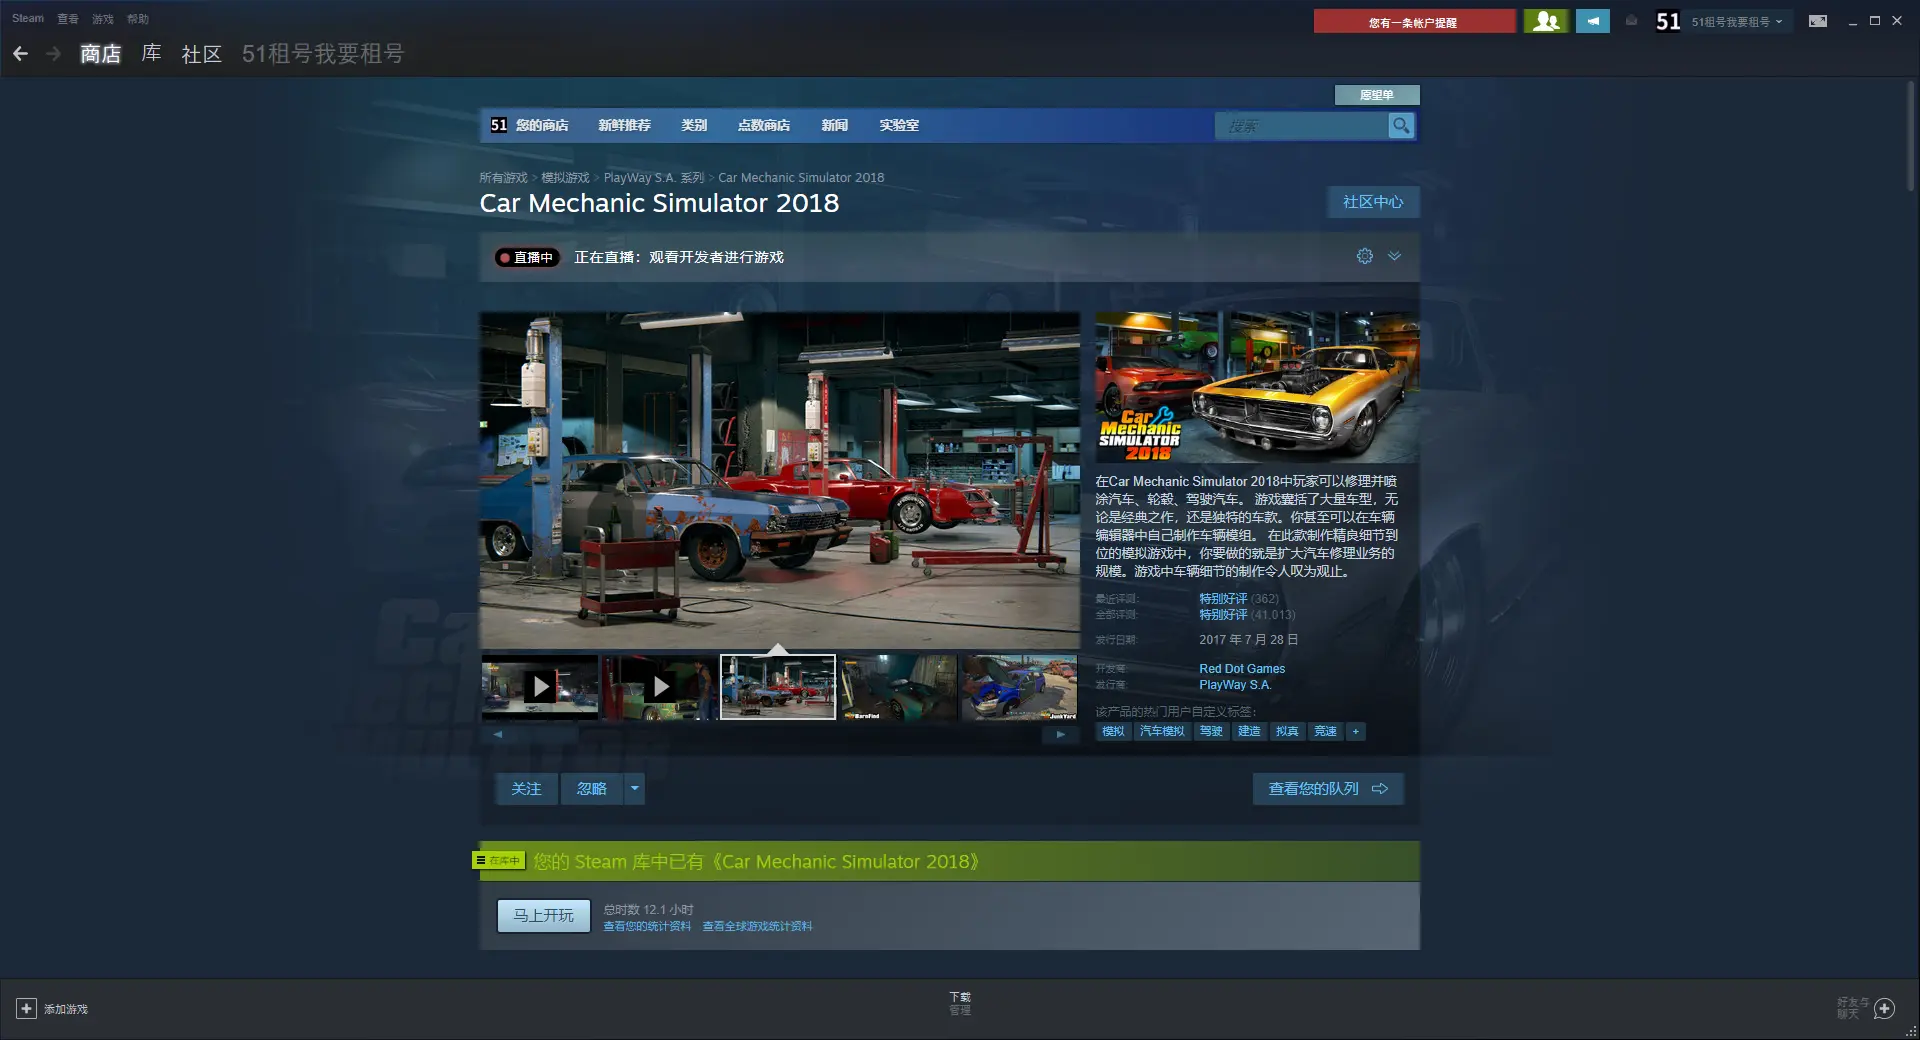This screenshot has height=1040, width=1920.
Task: Open the friends icon in the top bar
Action: [x=1546, y=21]
